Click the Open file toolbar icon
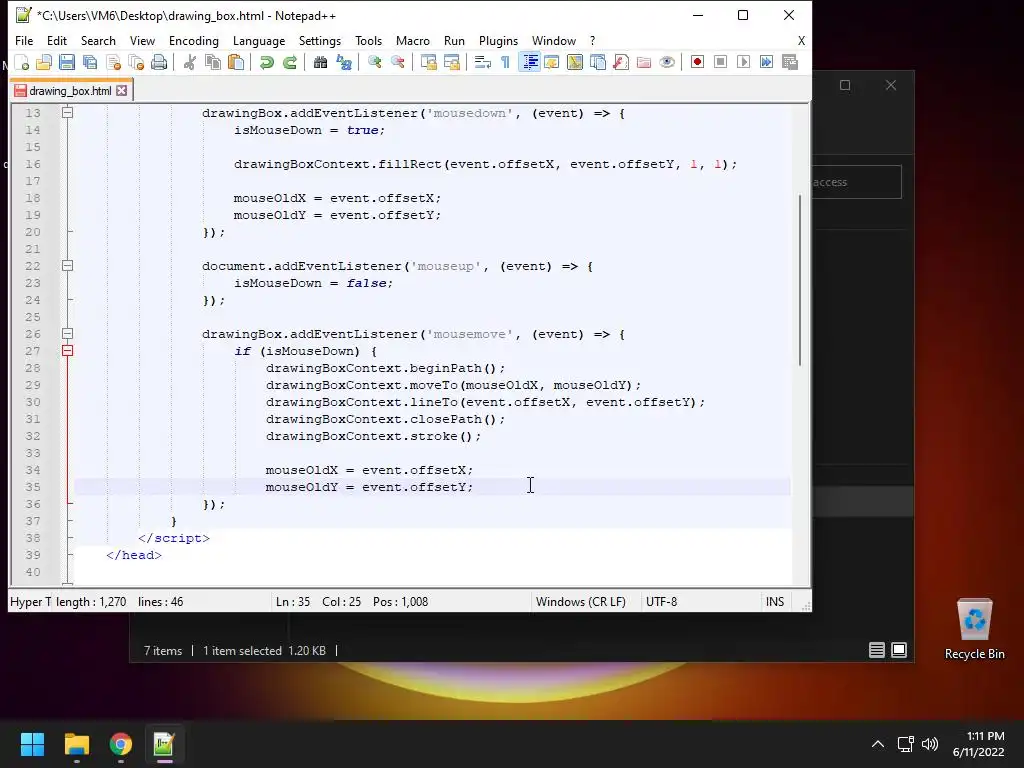1024x768 pixels. pyautogui.click(x=44, y=62)
